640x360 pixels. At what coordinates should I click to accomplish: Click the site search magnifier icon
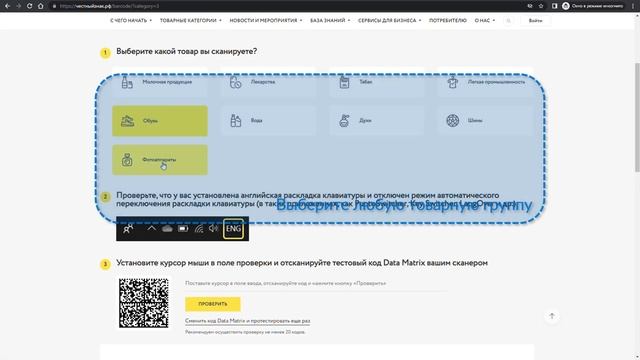point(508,20)
